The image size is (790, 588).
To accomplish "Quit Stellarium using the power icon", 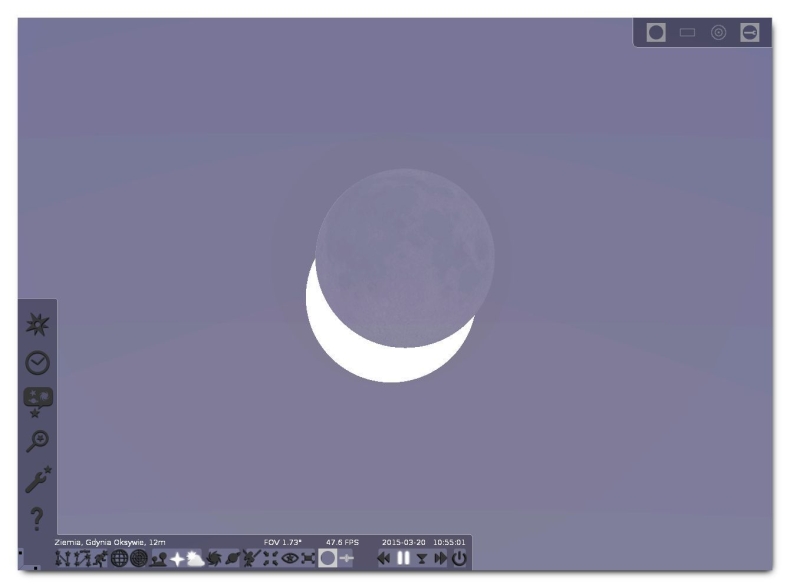I will click(x=458, y=560).
